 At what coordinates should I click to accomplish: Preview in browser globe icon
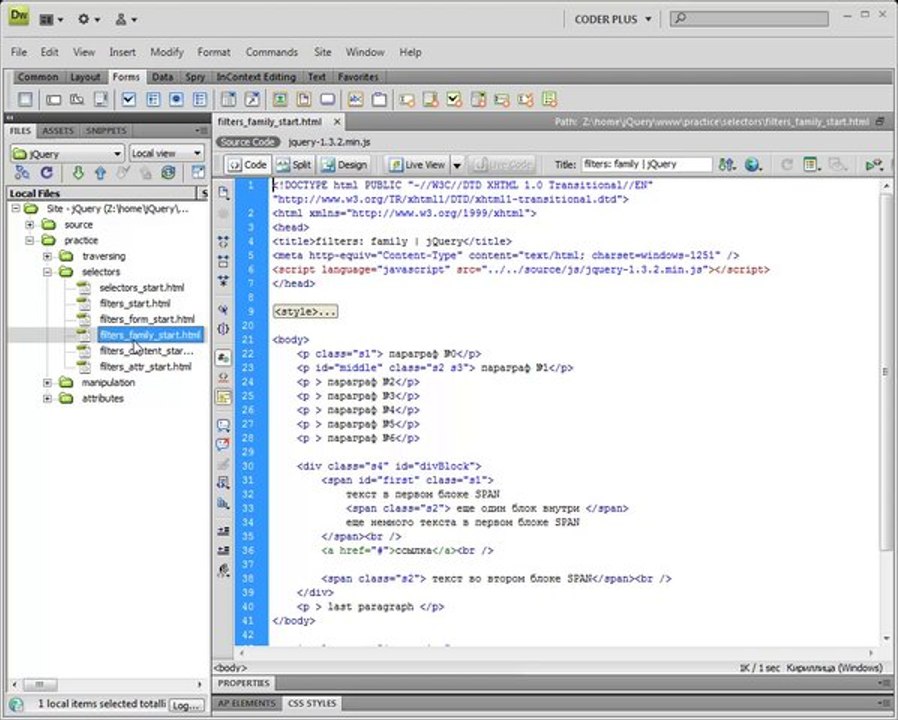tap(753, 165)
